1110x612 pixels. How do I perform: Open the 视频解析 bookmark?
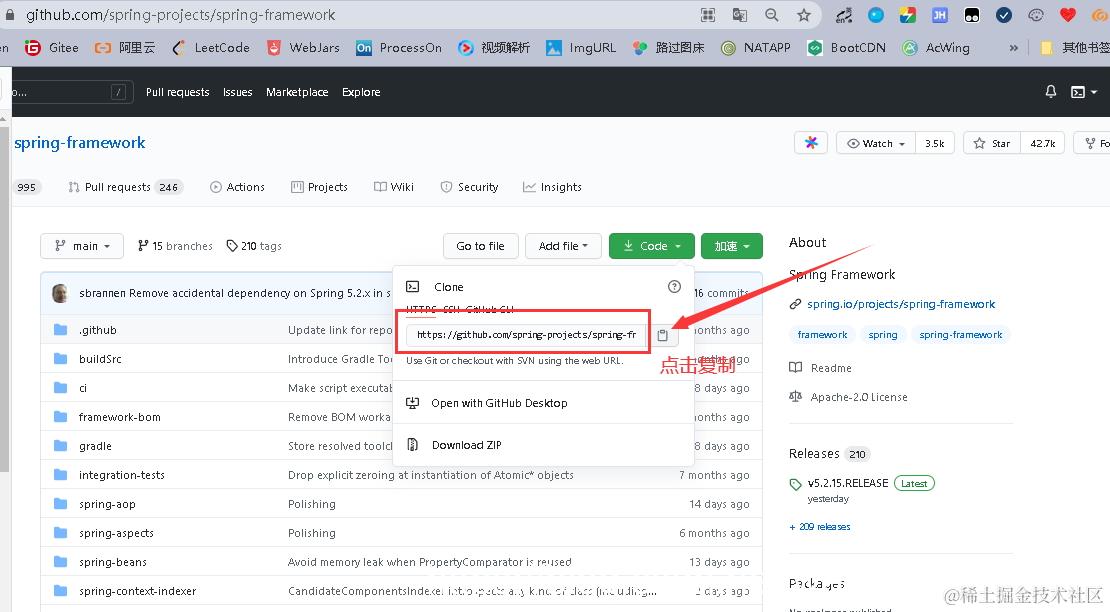[x=493, y=47]
